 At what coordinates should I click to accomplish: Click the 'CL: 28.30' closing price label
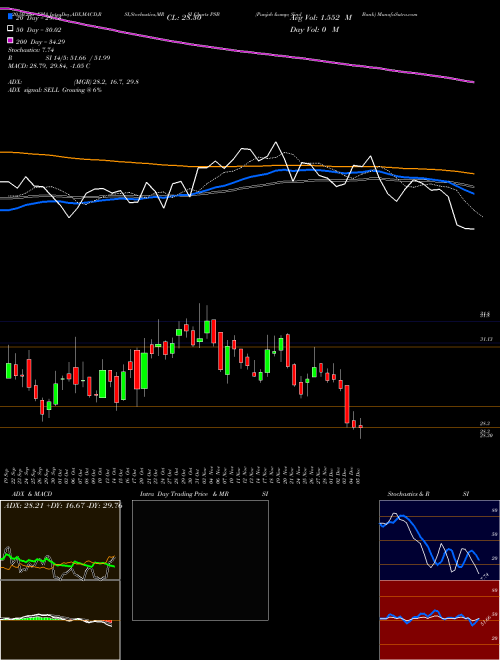(x=184, y=18)
